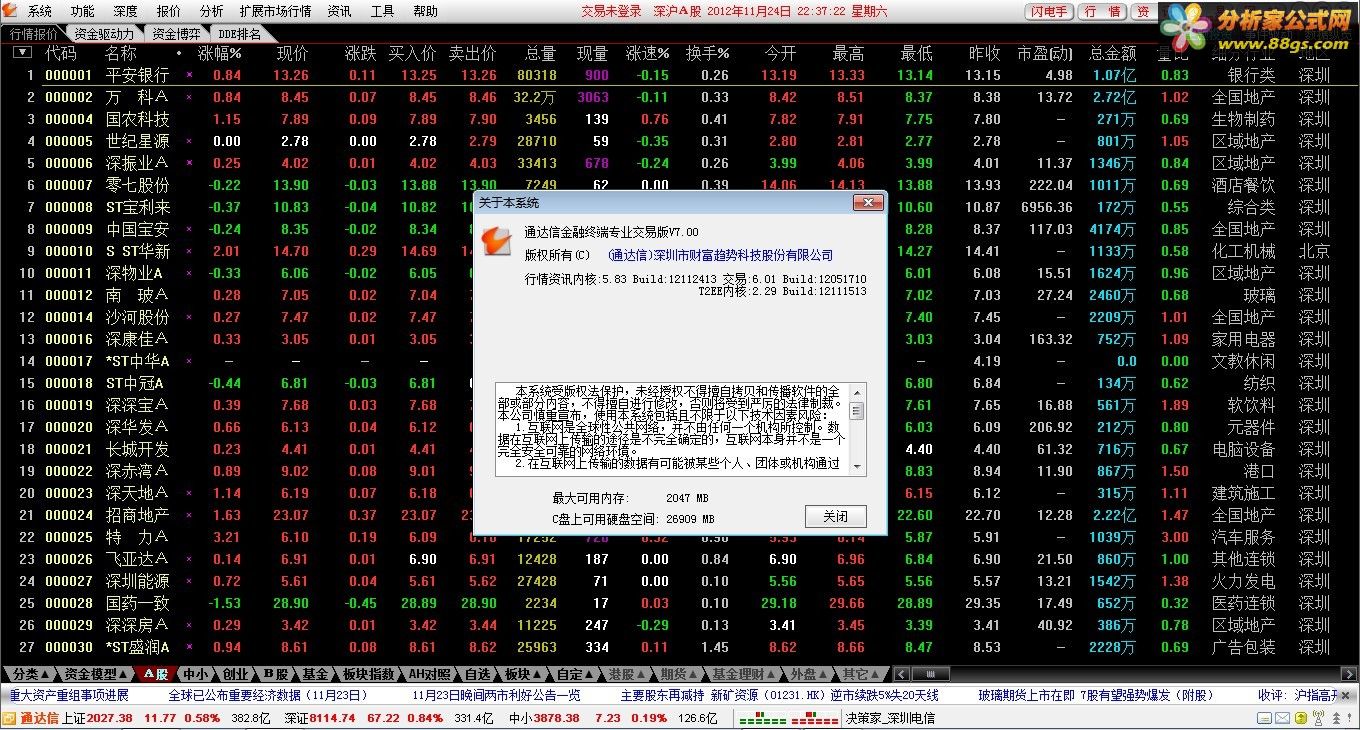Image resolution: width=1360 pixels, height=730 pixels.
Task: Click the license text scrollbar thumb
Action: click(x=857, y=411)
